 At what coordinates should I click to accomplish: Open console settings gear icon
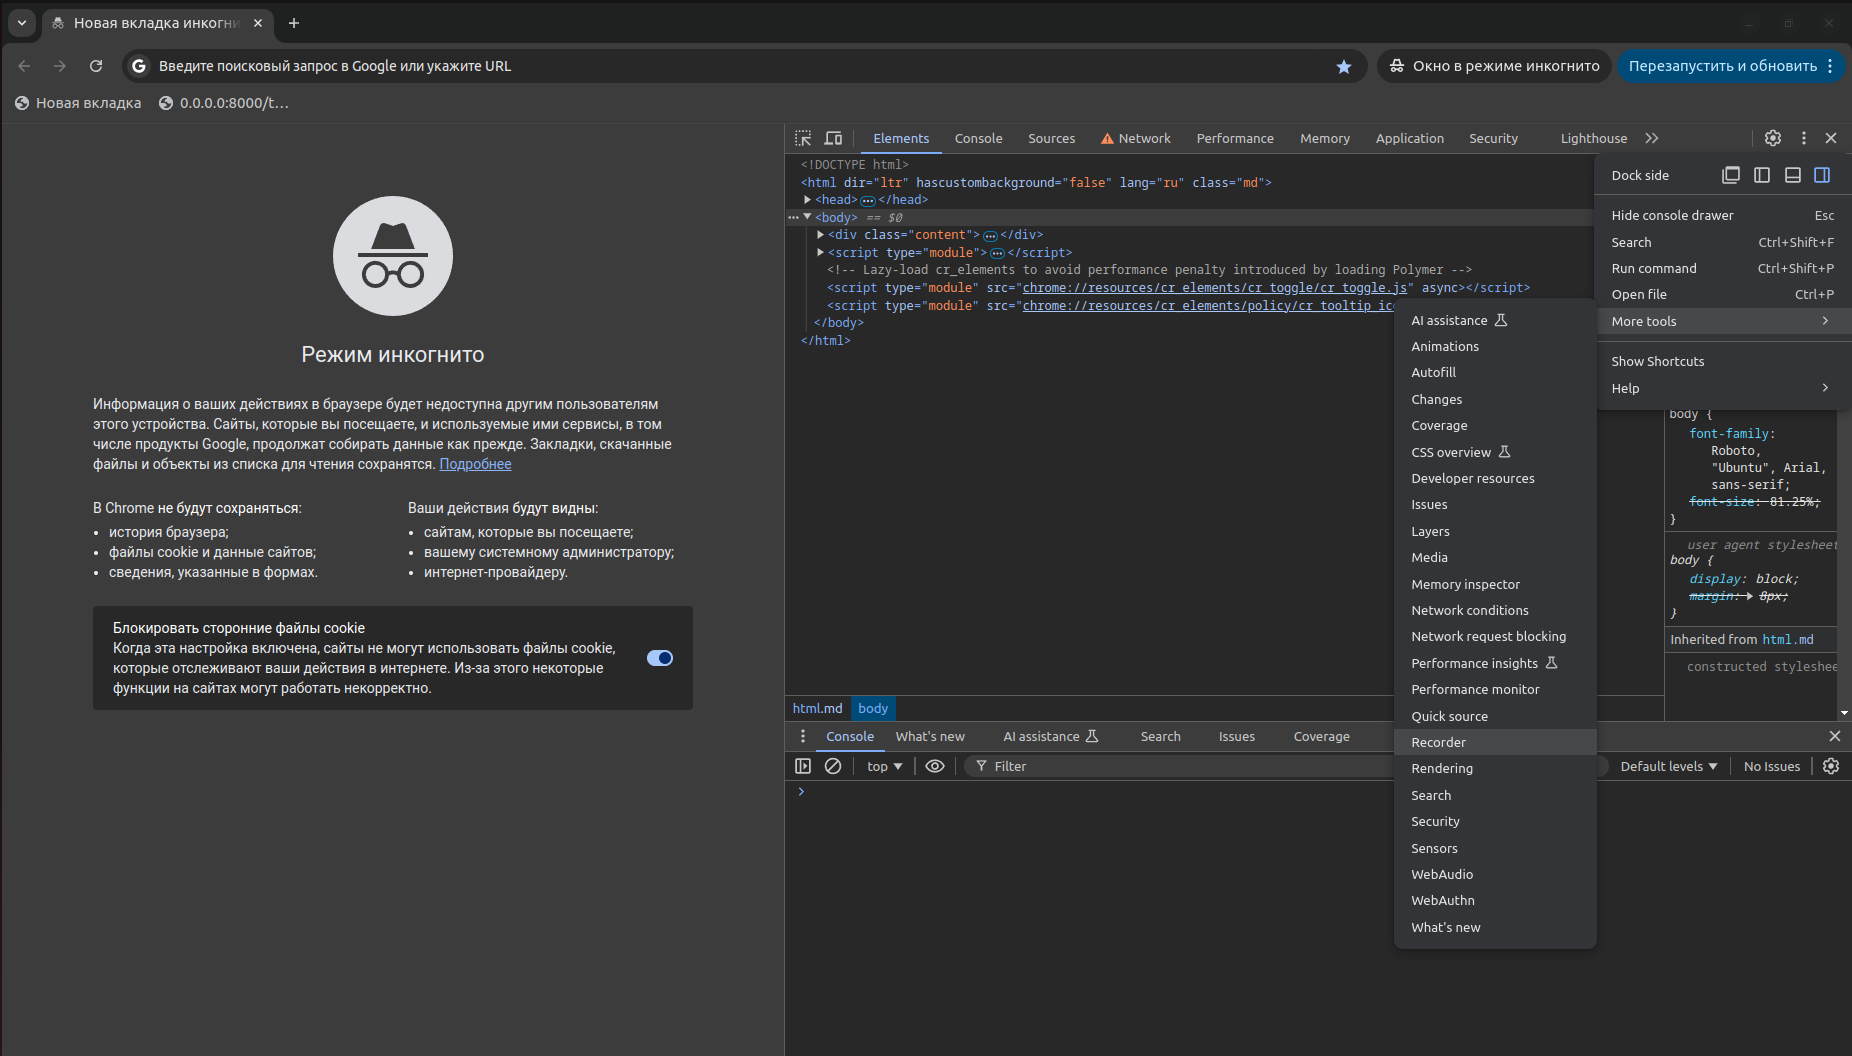[x=1831, y=766]
